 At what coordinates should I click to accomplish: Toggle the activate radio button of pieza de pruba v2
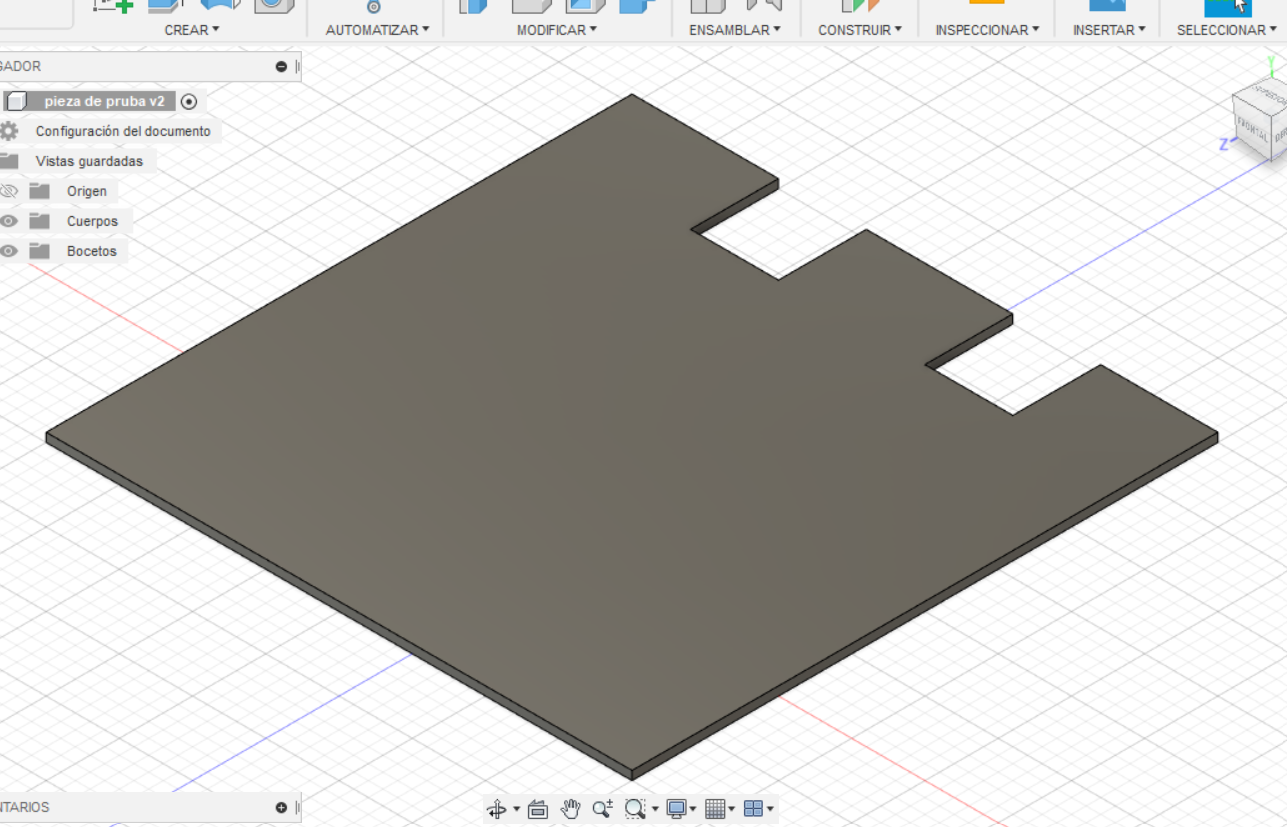pyautogui.click(x=189, y=101)
